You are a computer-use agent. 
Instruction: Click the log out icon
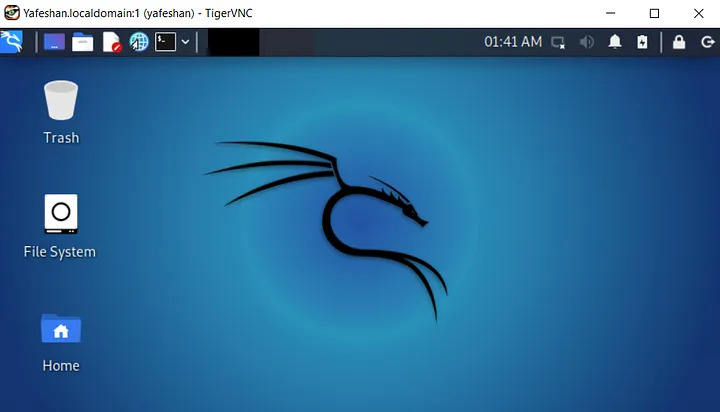tap(707, 42)
